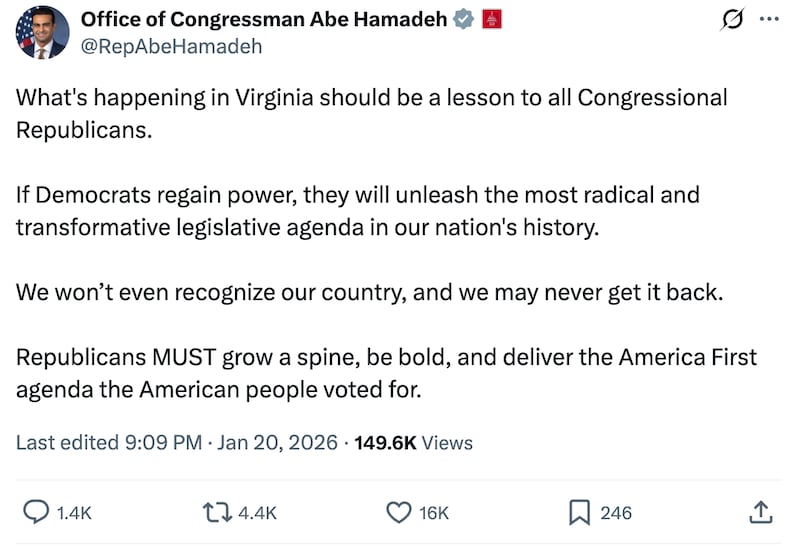800x549 pixels.
Task: Click the red affiliation badge beside name
Action: (x=491, y=19)
